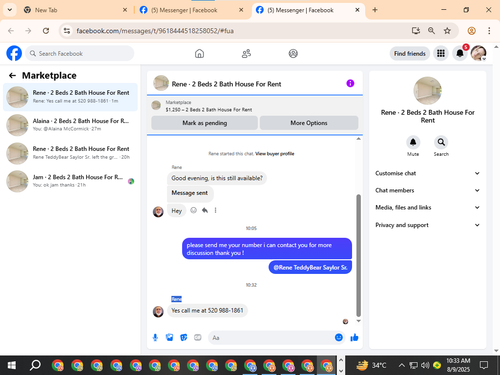Open the View buyer profile link
Image resolution: width=500 pixels, height=375 pixels.
[275, 154]
